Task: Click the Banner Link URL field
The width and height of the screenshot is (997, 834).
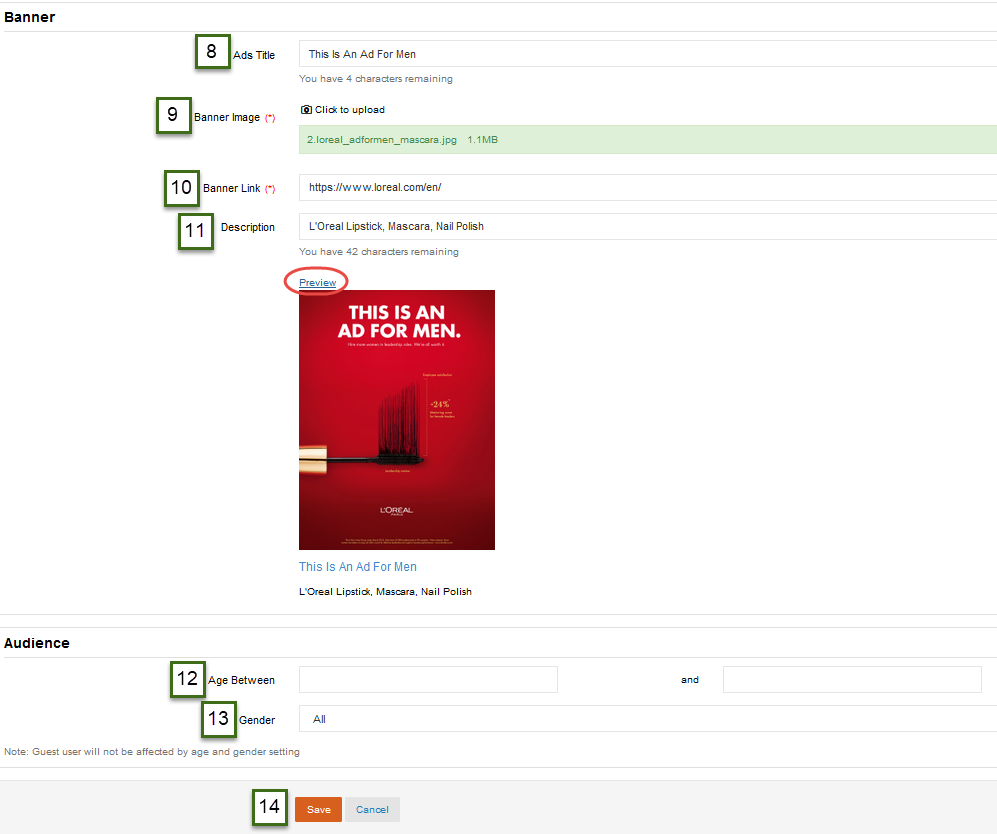Action: (648, 188)
